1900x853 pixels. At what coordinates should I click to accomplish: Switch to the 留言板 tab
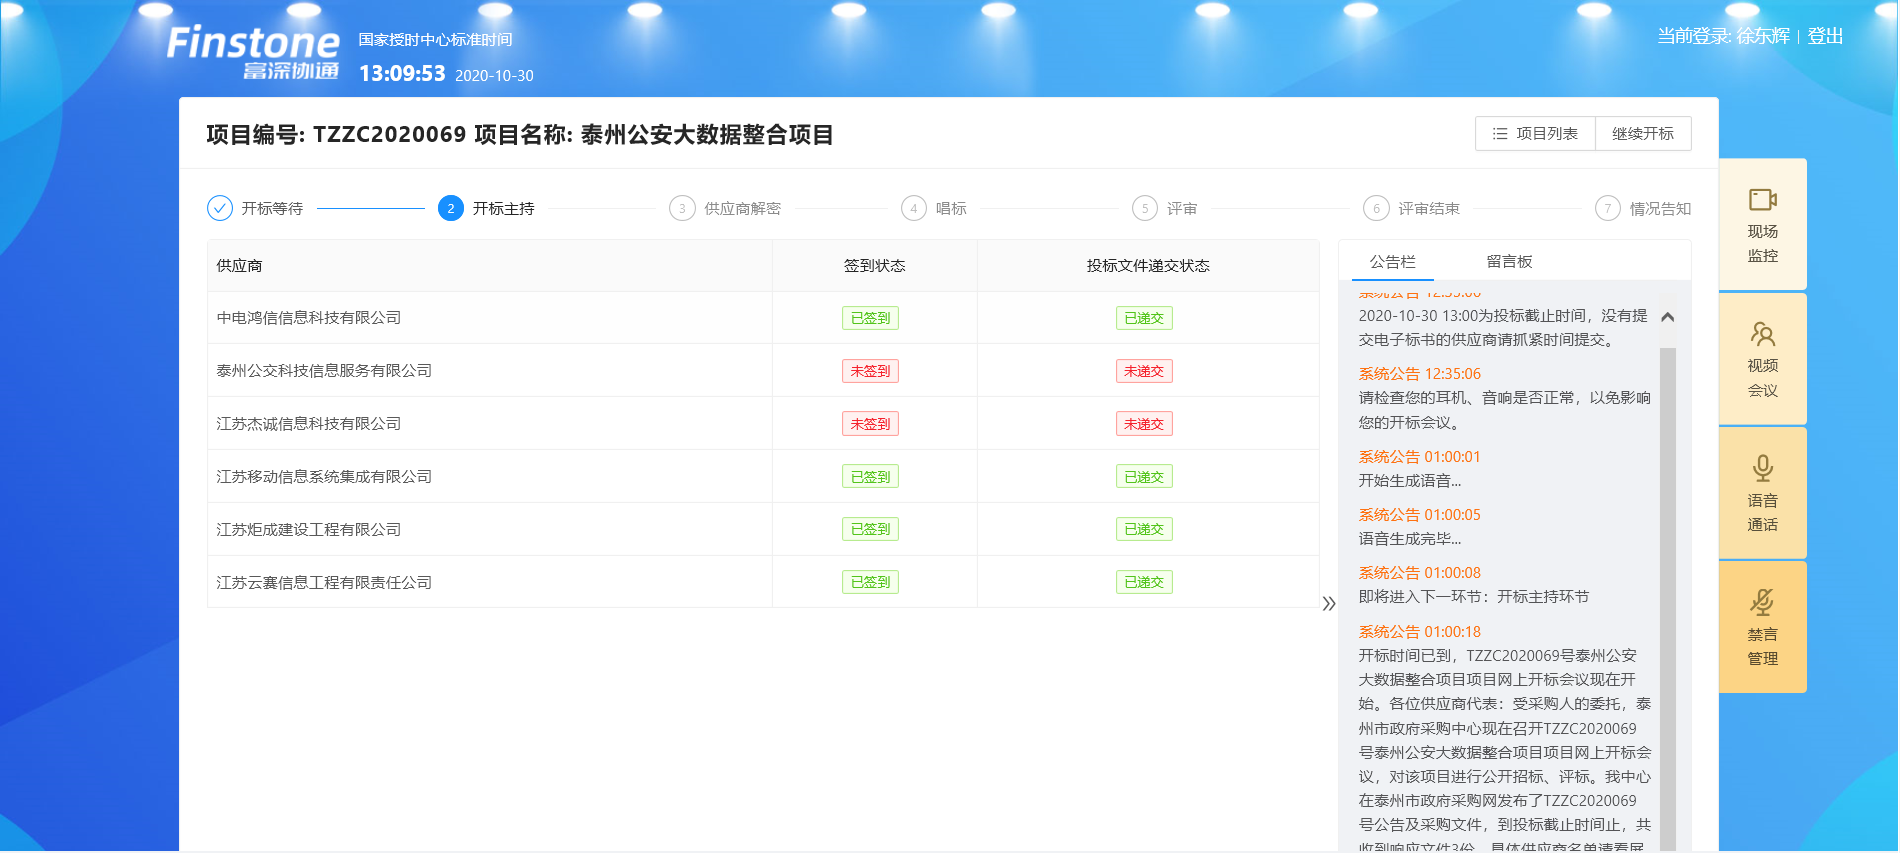pyautogui.click(x=1509, y=262)
